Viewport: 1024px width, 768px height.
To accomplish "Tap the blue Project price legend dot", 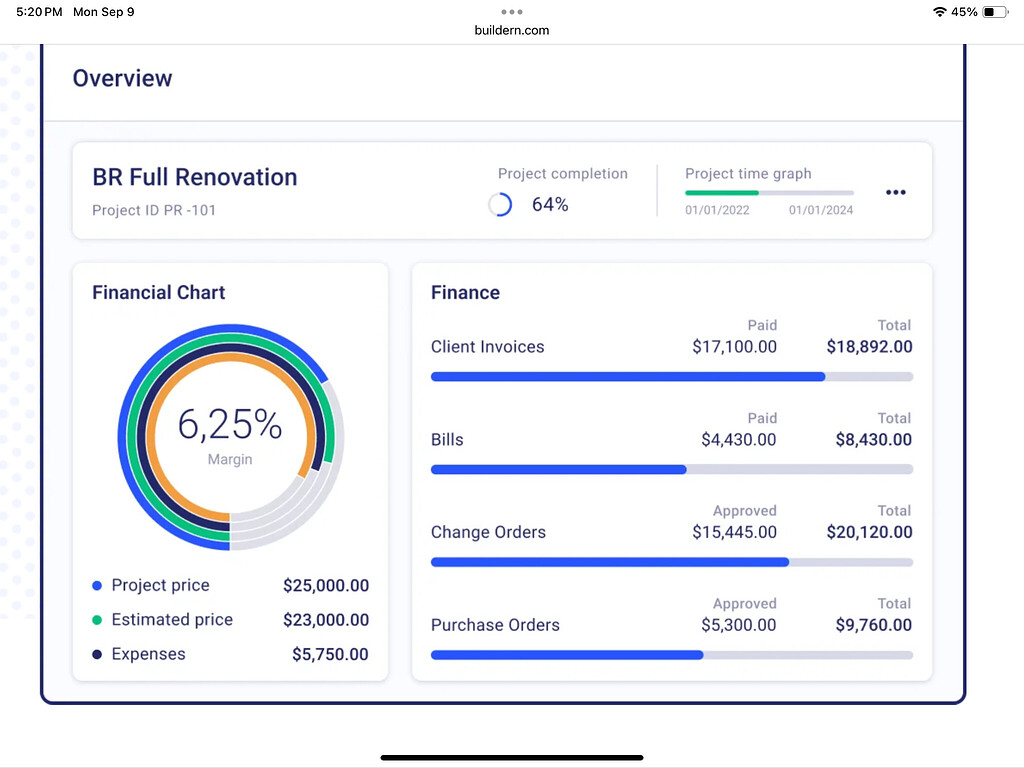I will 97,586.
